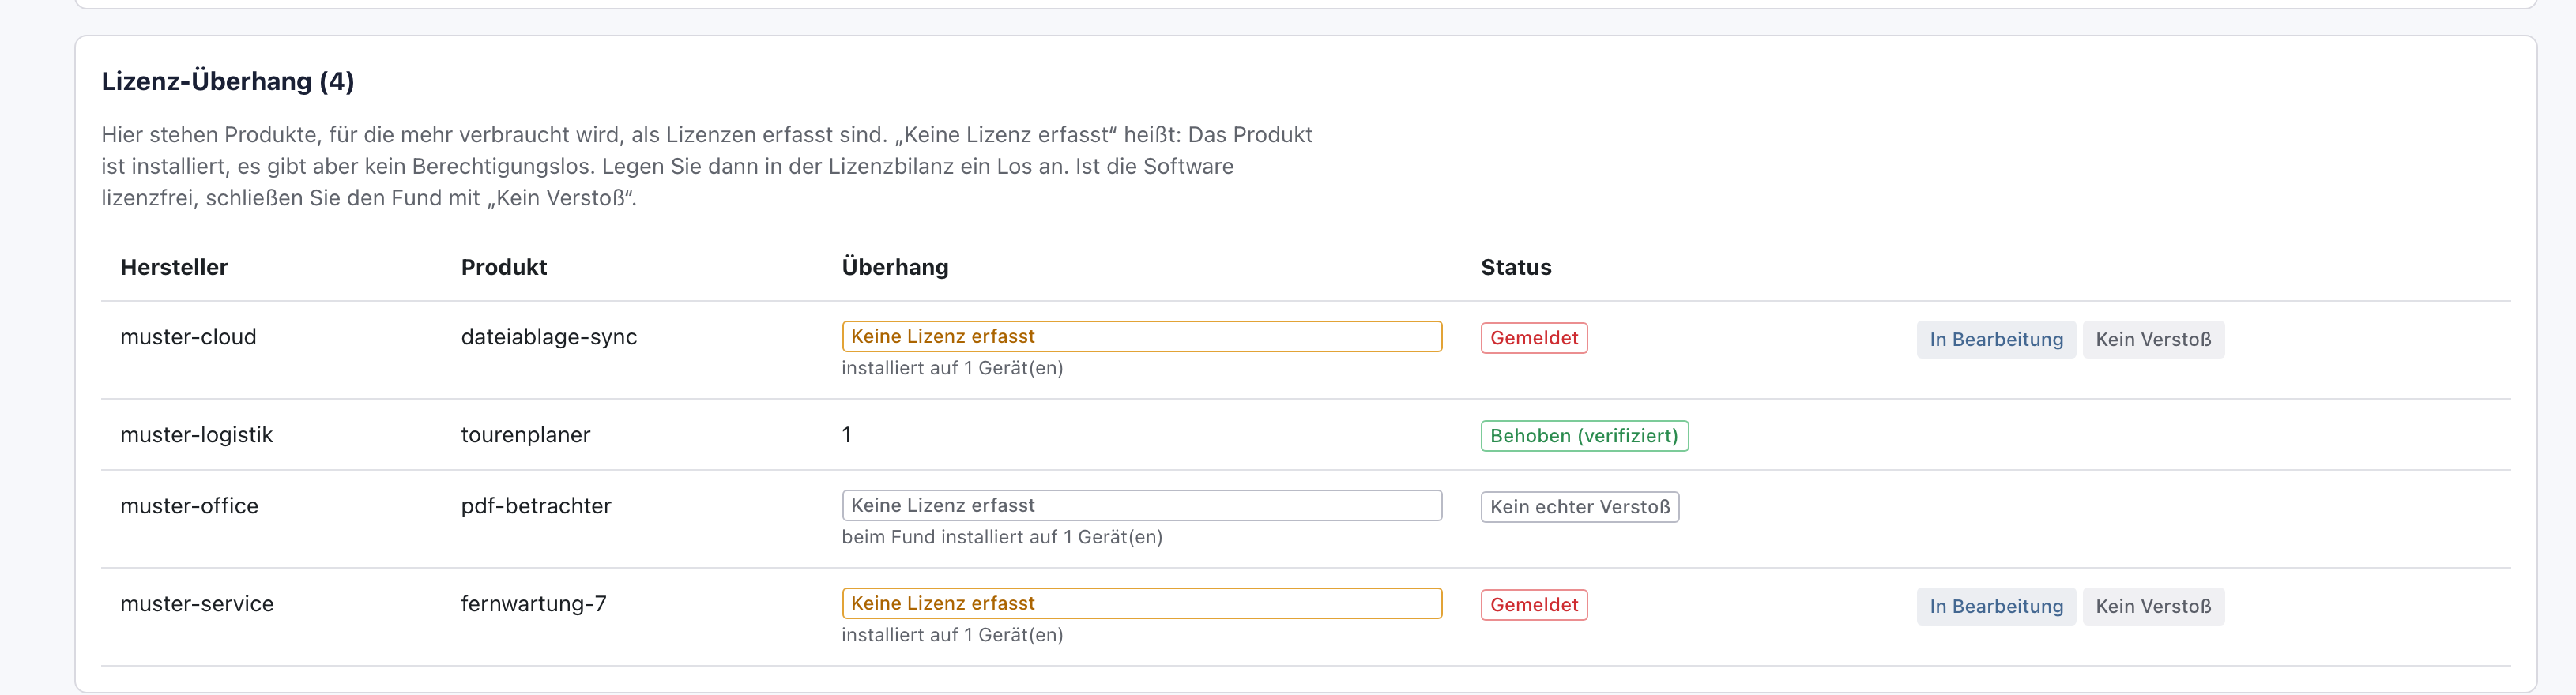Click the tourenplaner product name

[x=525, y=435]
